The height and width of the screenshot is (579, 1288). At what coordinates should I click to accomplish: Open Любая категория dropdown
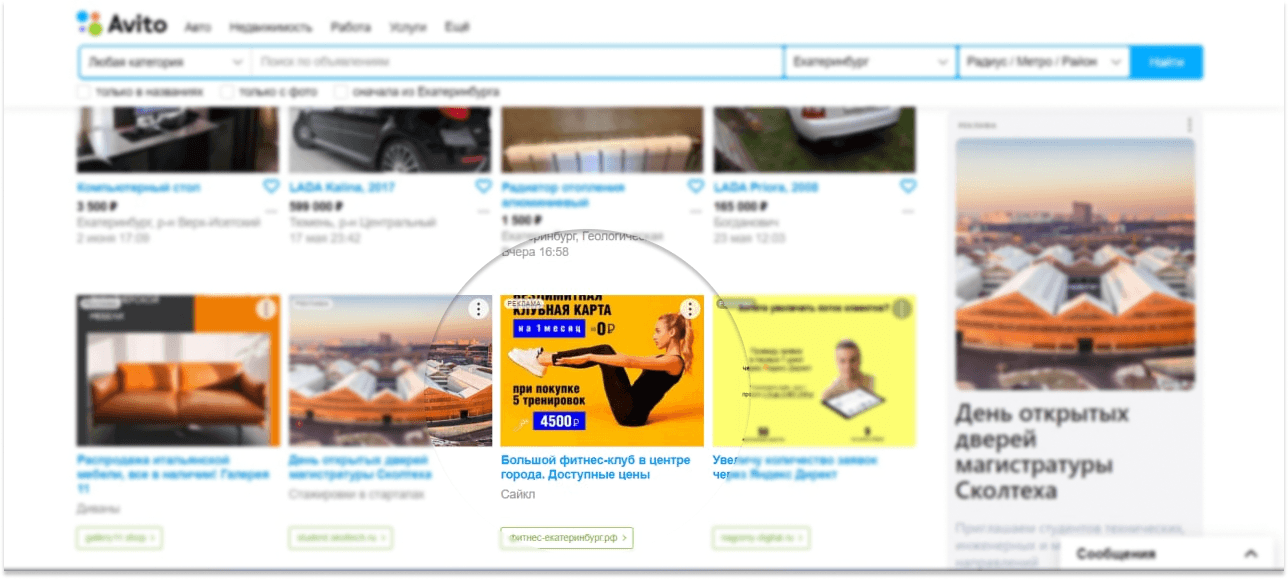[165, 62]
